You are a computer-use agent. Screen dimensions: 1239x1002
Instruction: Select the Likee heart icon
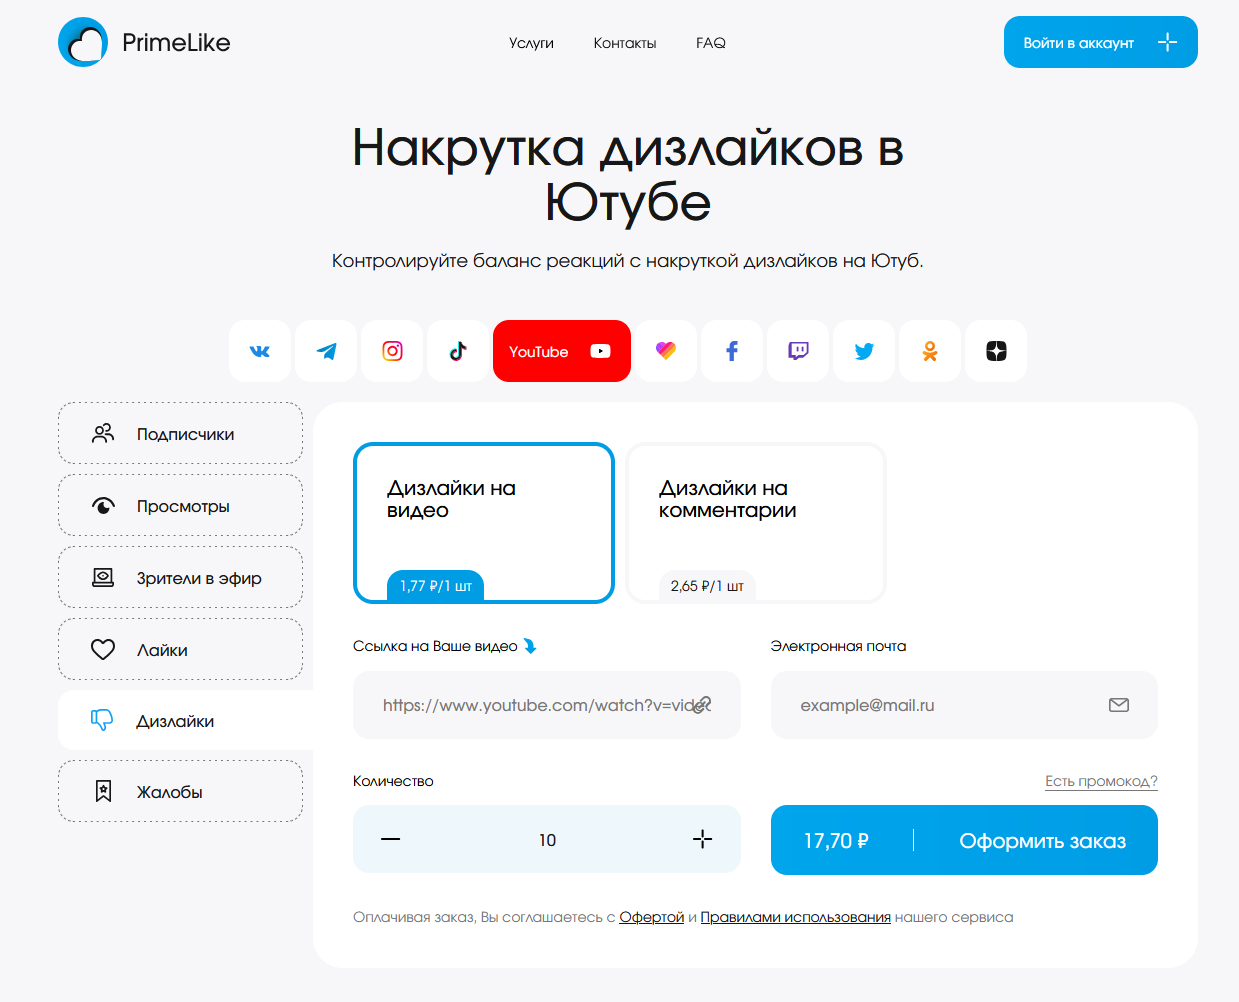(x=666, y=351)
